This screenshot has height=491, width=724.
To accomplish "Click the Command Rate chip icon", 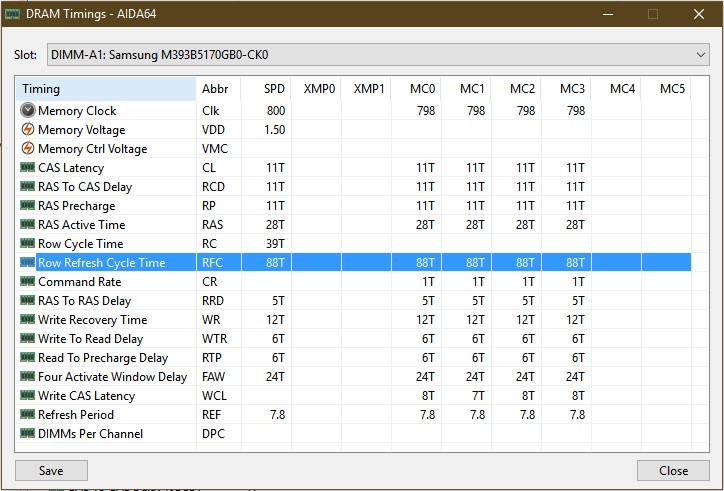I will pos(28,281).
